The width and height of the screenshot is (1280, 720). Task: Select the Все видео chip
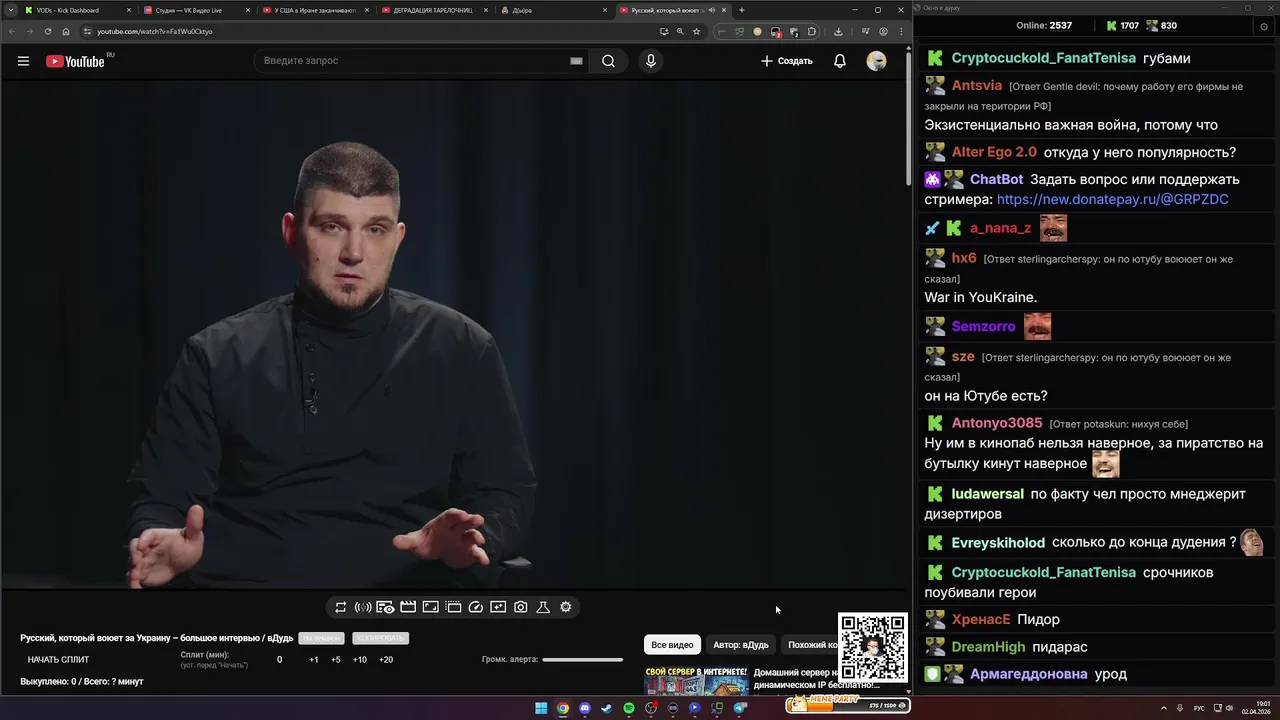click(x=672, y=645)
